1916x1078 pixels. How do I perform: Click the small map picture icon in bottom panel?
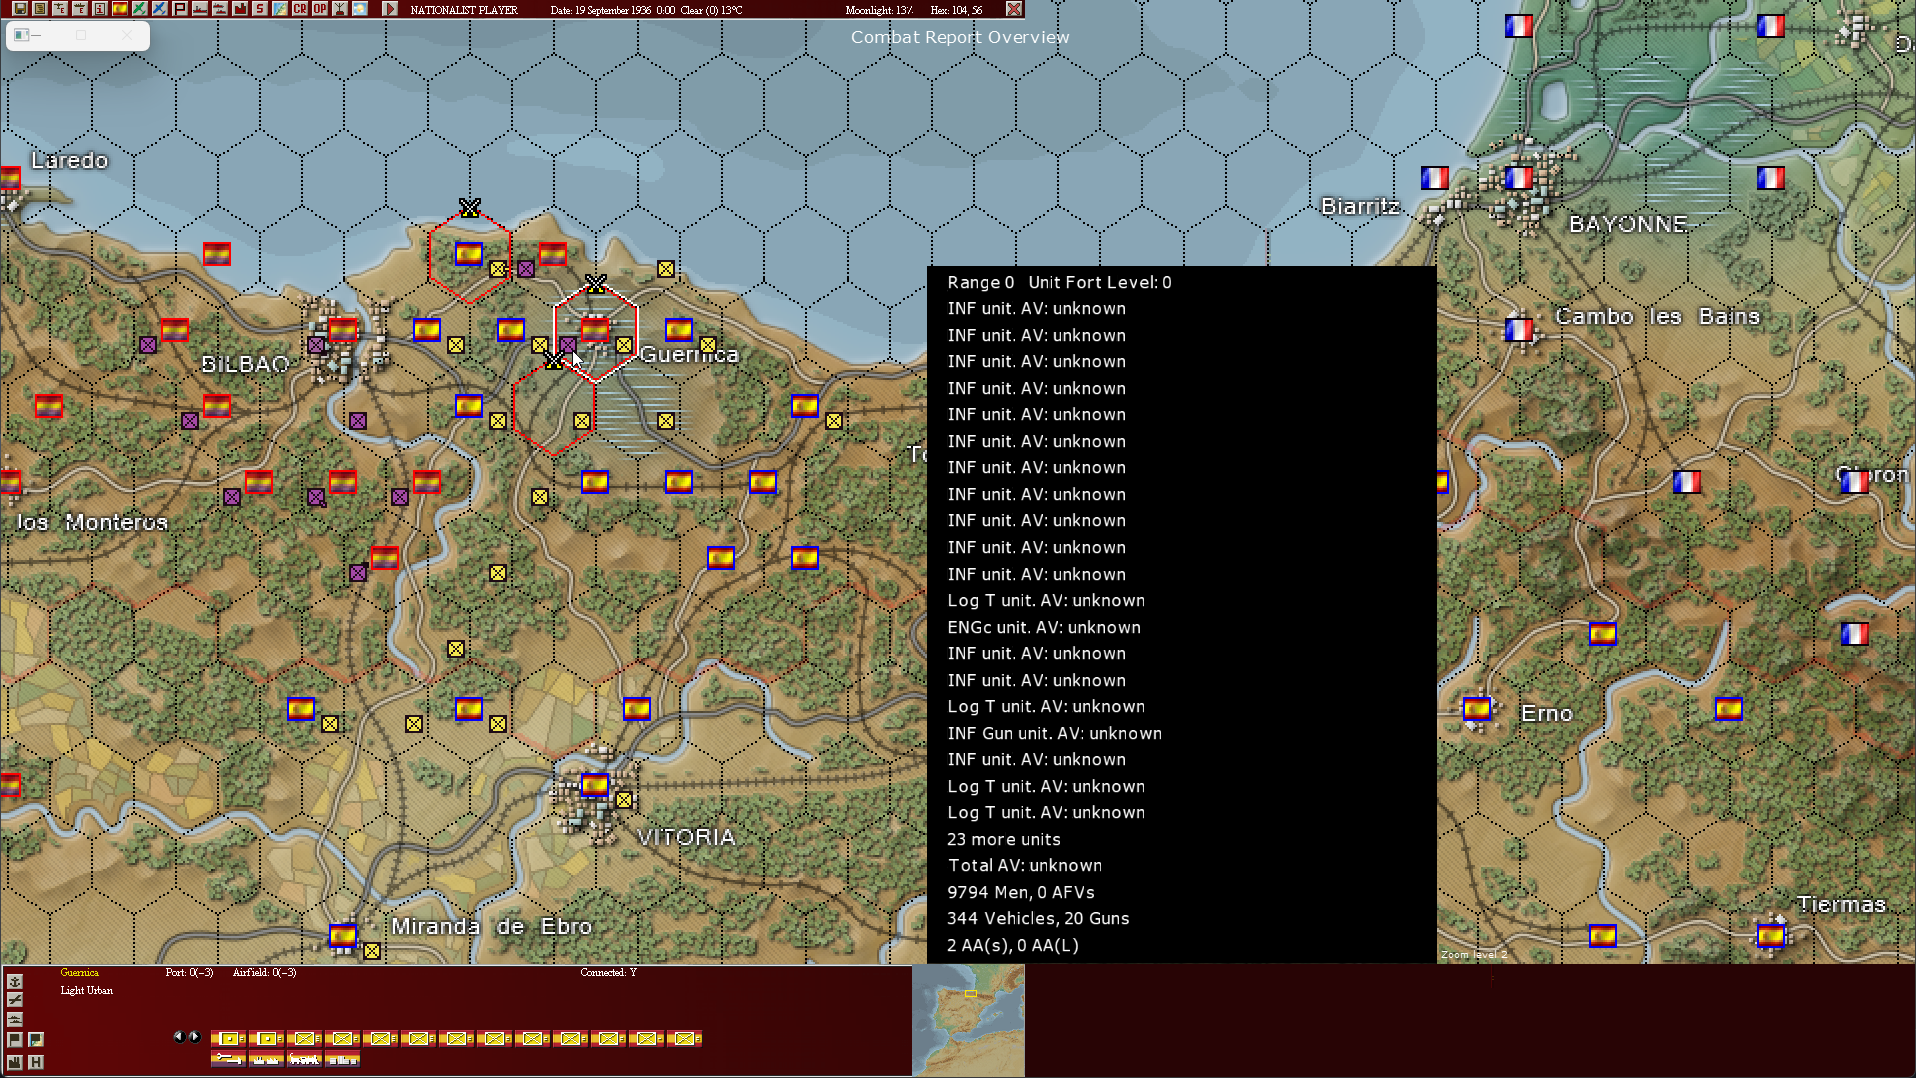click(36, 1040)
